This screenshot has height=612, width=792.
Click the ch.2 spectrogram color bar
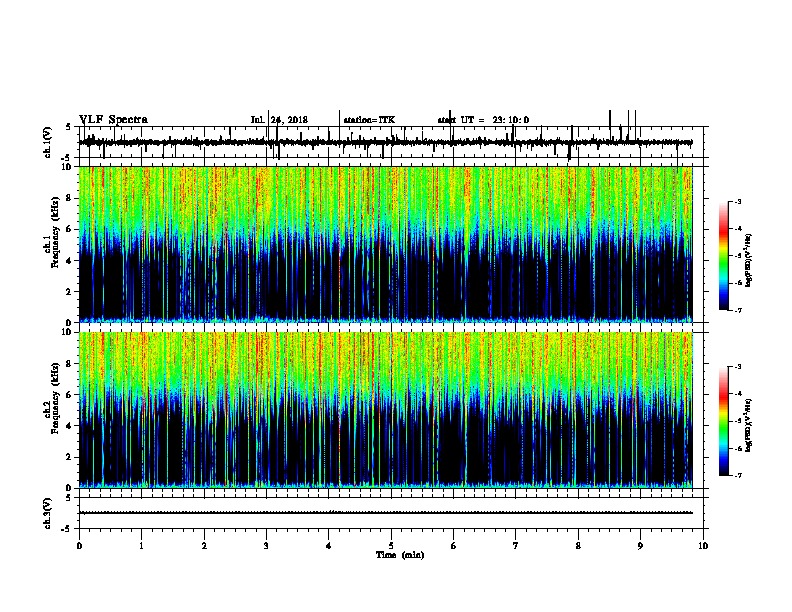pyautogui.click(x=724, y=421)
